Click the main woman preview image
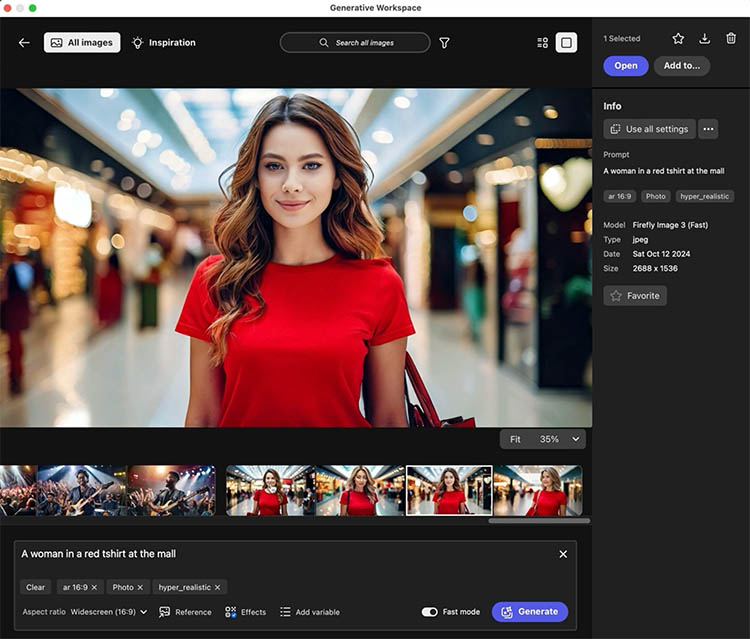This screenshot has height=639, width=750. 296,258
